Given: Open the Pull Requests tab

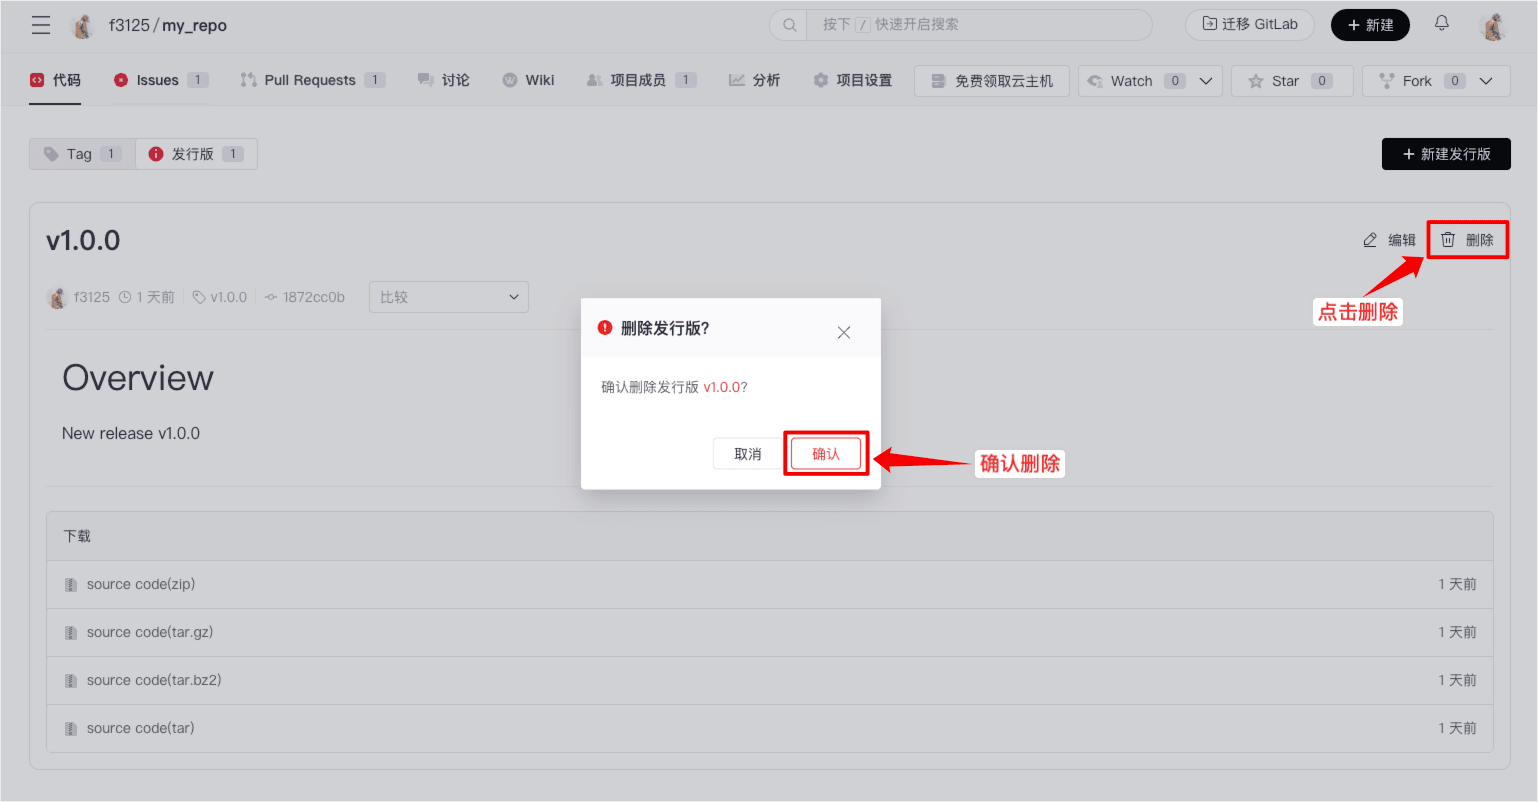Looking at the screenshot, I should click(310, 80).
